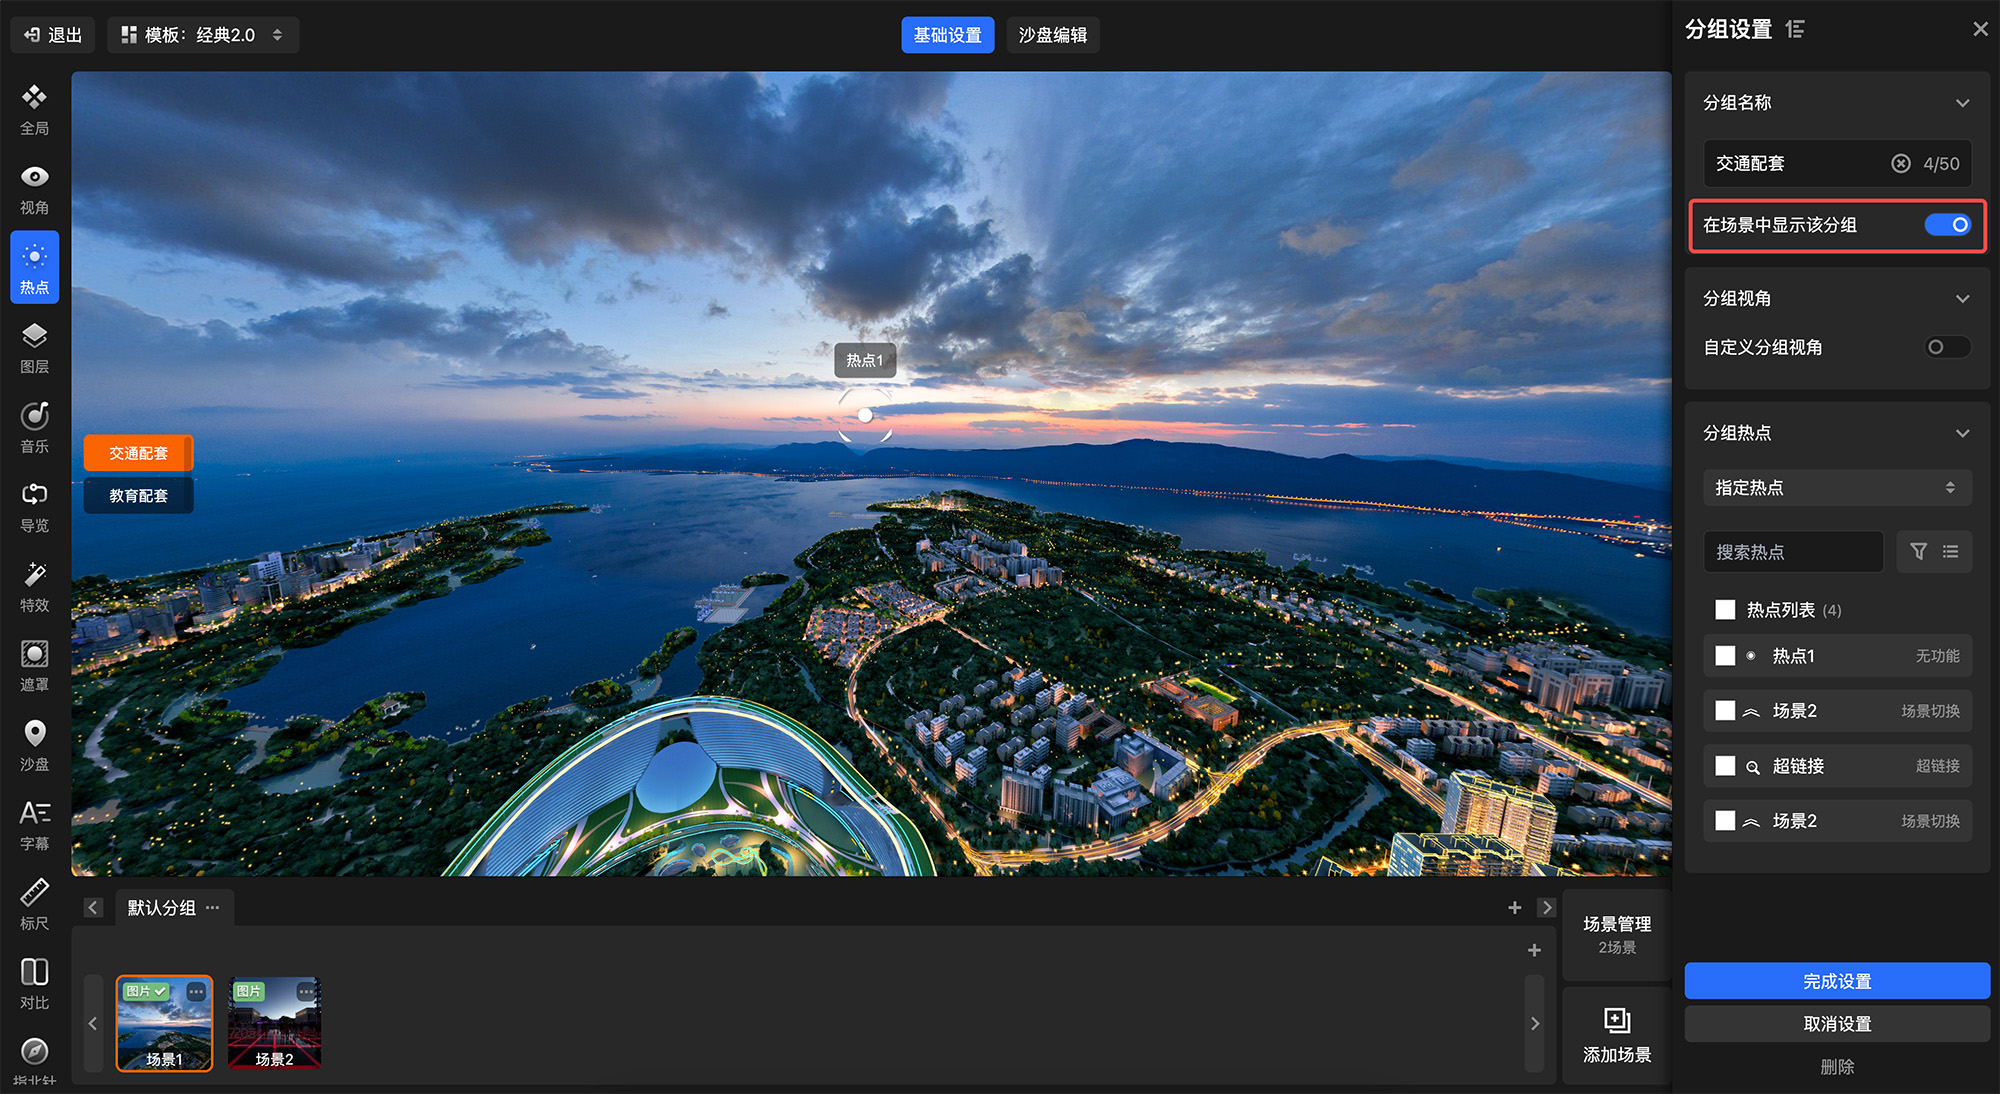Disable 在场景中显示该分组 toggle
The image size is (2000, 1094).
1946,225
